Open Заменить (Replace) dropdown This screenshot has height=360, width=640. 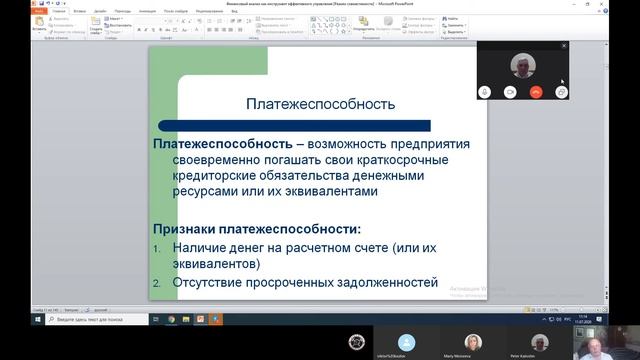(x=454, y=25)
